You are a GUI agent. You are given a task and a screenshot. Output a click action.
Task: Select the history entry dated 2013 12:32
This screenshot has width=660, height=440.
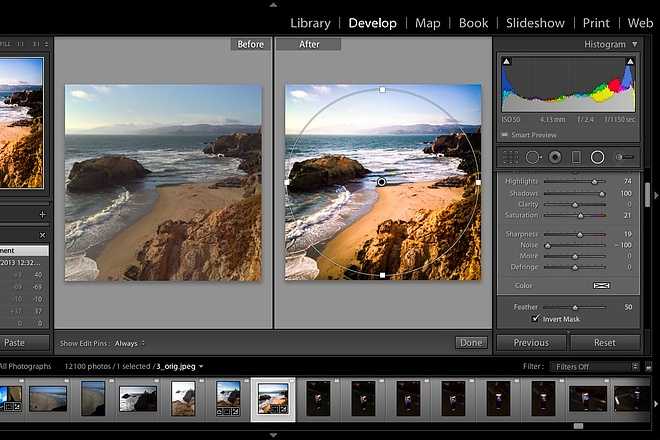(22, 262)
